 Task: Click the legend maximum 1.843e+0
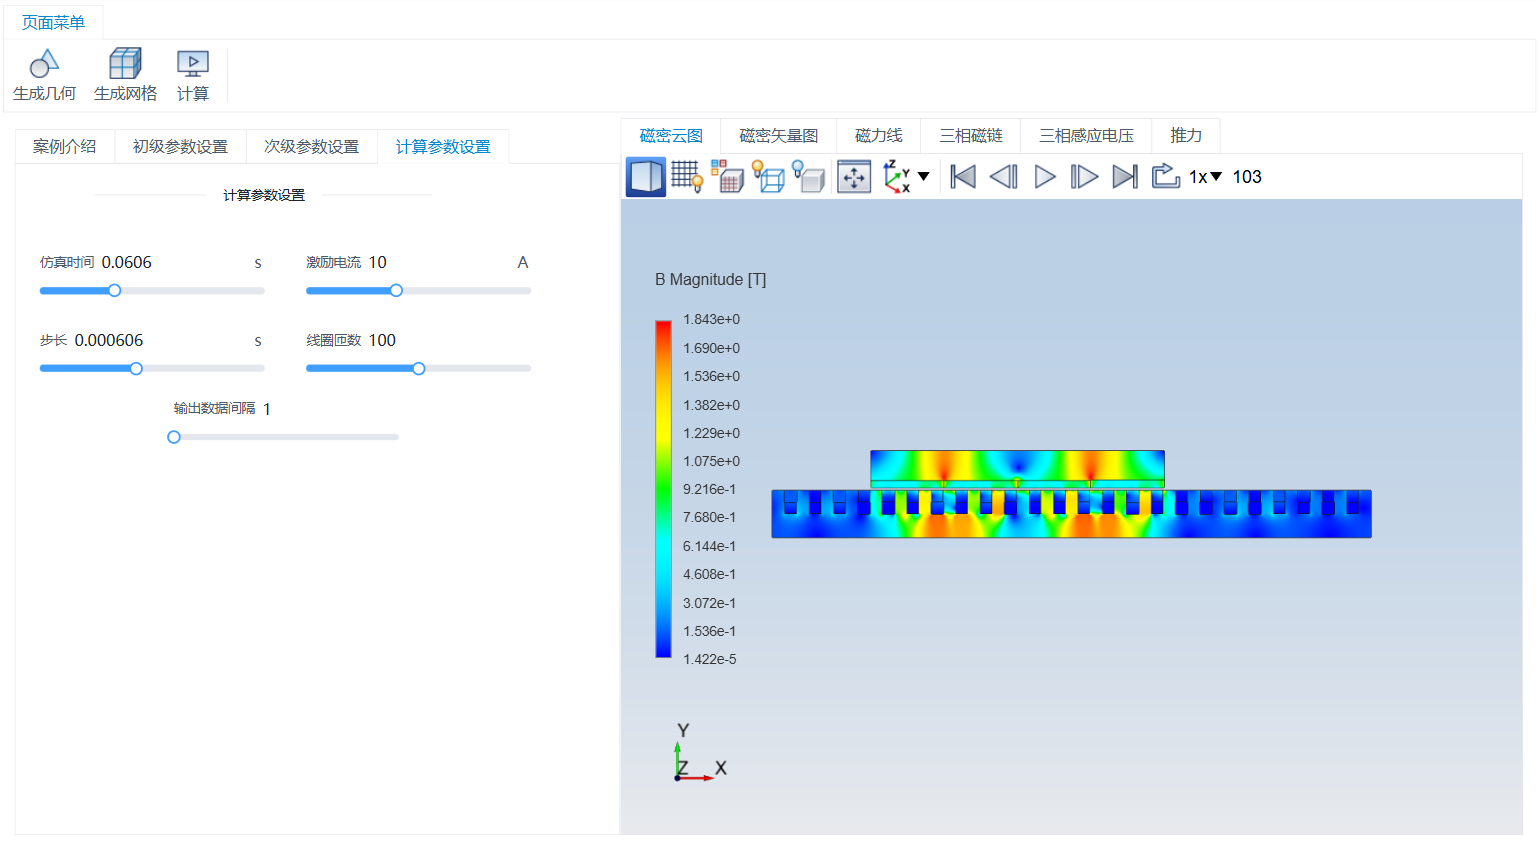coord(712,319)
